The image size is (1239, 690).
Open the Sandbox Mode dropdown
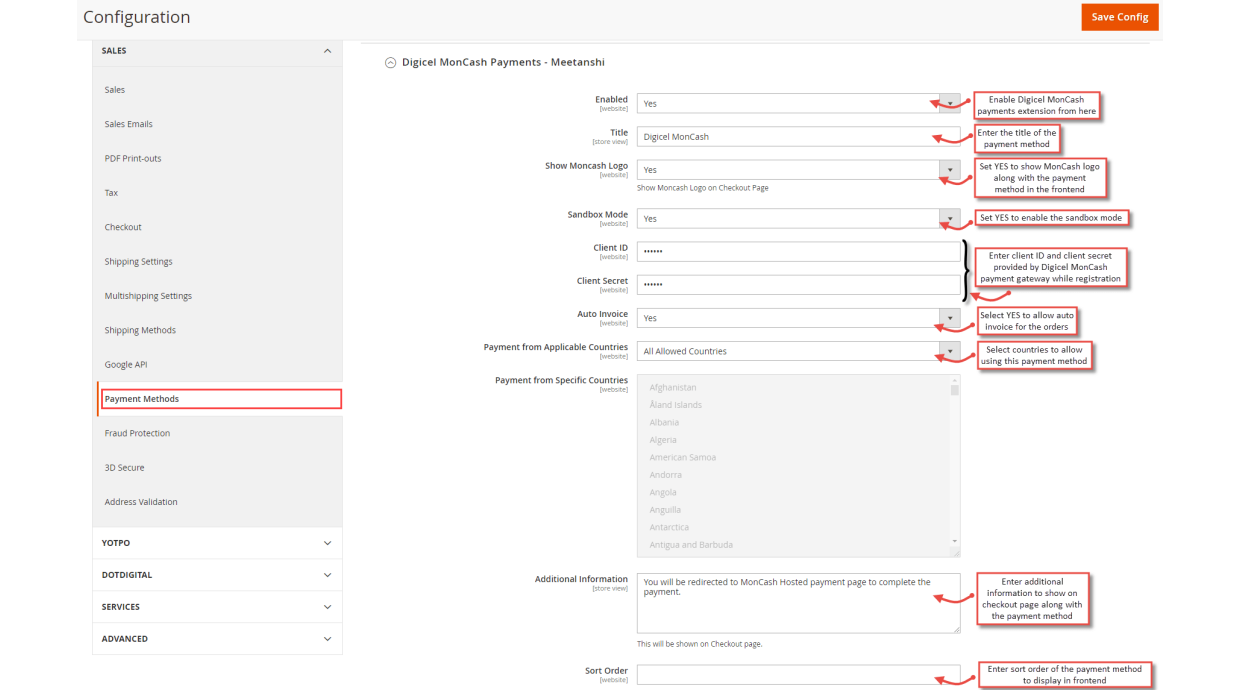pos(798,218)
